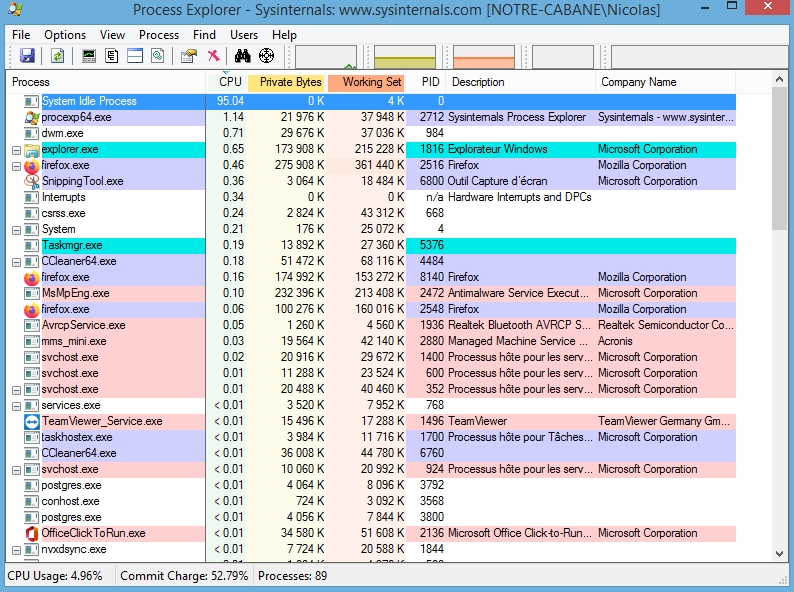
Task: Select the TeamViewer_Service.exe process row
Action: 102,422
